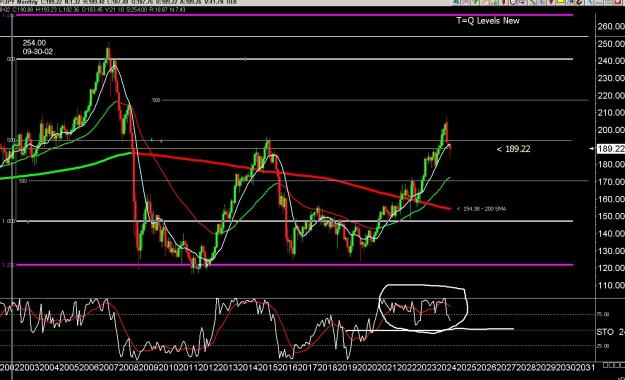The height and width of the screenshot is (380, 625).
Task: Click the stochastic 25.00 level label
Action: 602,346
